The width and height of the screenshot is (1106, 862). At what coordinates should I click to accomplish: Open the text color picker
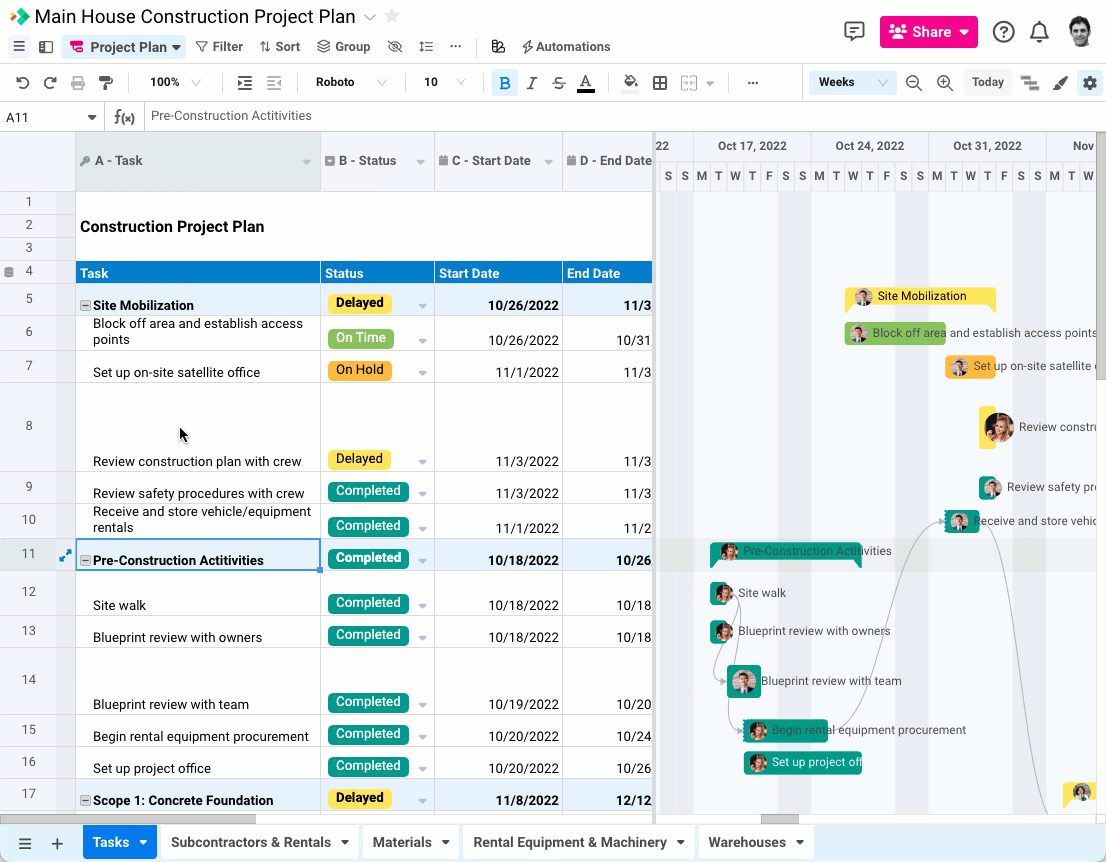click(x=585, y=83)
